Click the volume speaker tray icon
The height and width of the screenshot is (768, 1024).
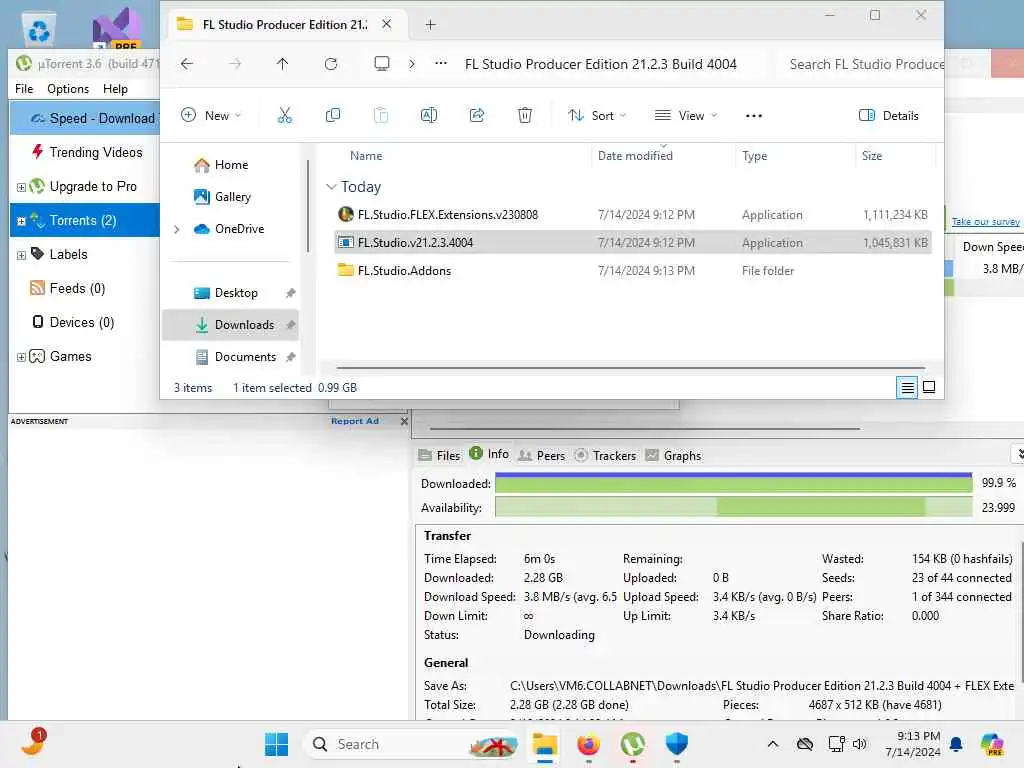(859, 744)
